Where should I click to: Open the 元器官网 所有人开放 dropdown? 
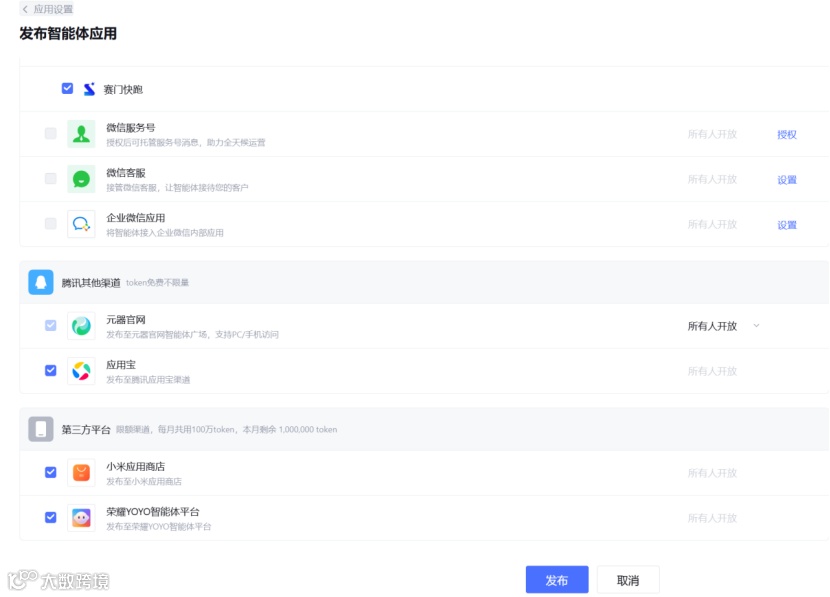click(724, 326)
